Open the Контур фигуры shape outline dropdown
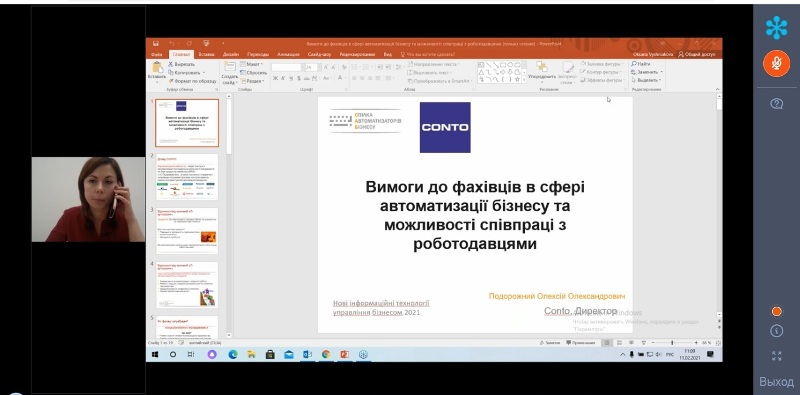The image size is (800, 395). point(601,72)
